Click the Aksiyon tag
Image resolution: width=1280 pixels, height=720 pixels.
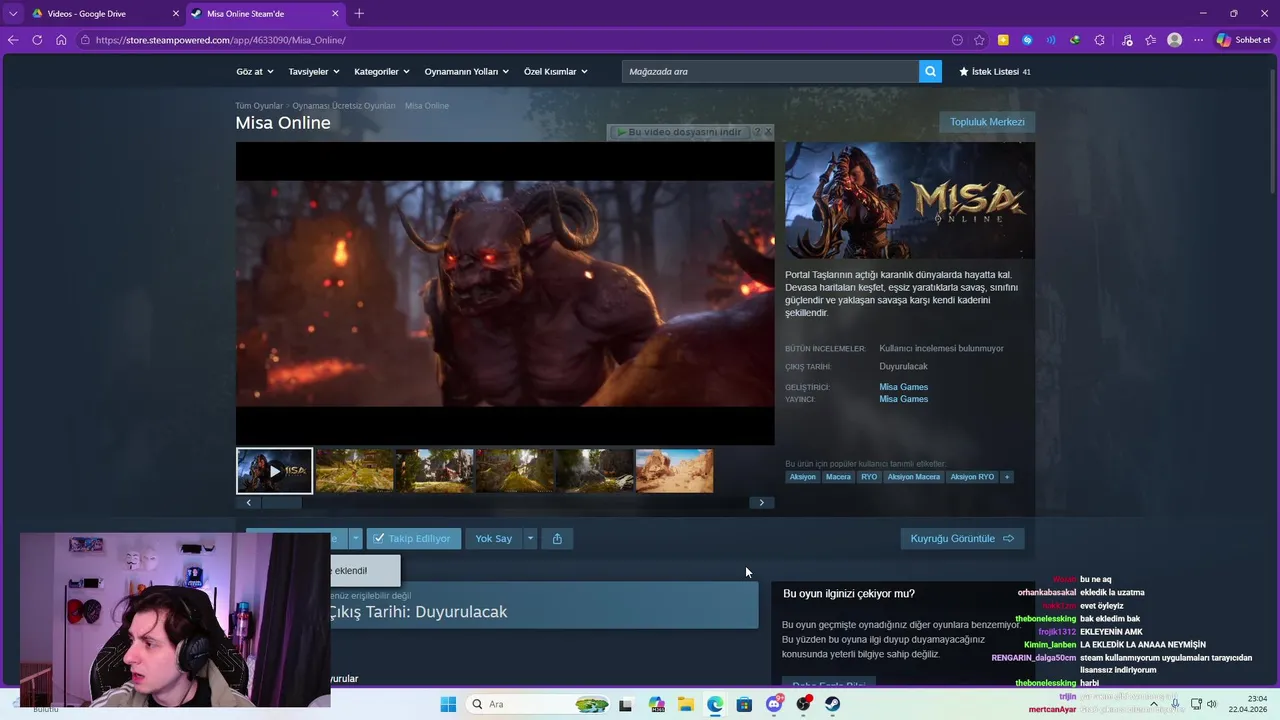click(x=802, y=477)
